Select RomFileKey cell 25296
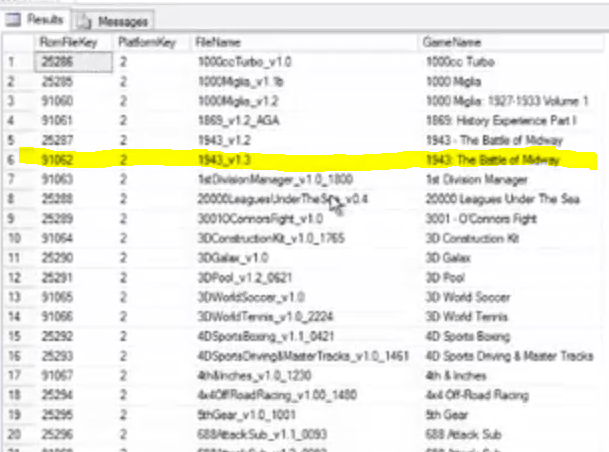 click(x=57, y=434)
